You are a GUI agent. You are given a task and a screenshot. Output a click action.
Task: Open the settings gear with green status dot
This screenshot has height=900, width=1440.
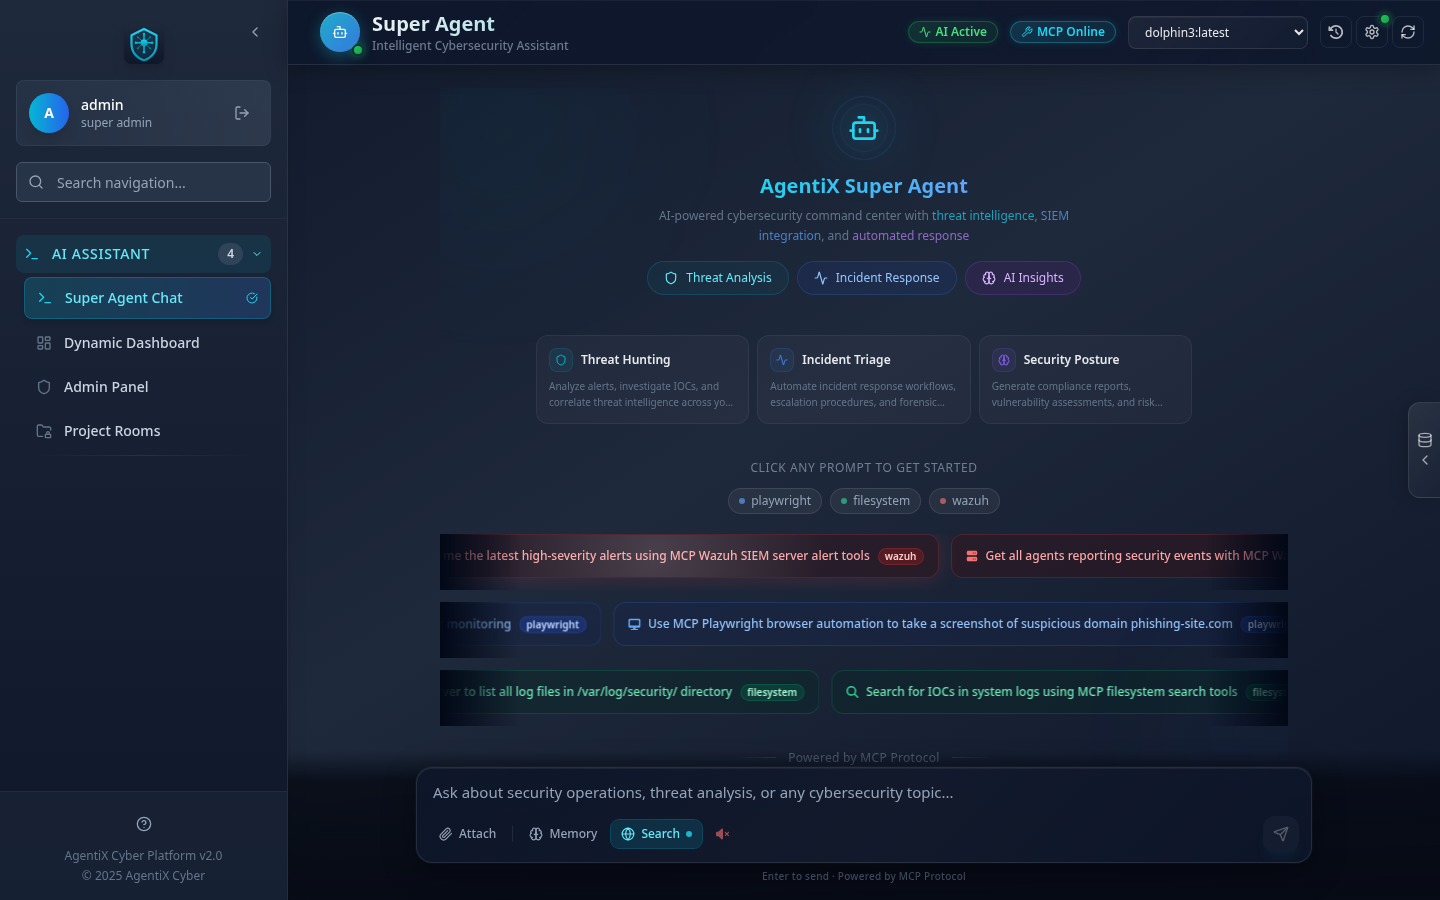pos(1372,32)
